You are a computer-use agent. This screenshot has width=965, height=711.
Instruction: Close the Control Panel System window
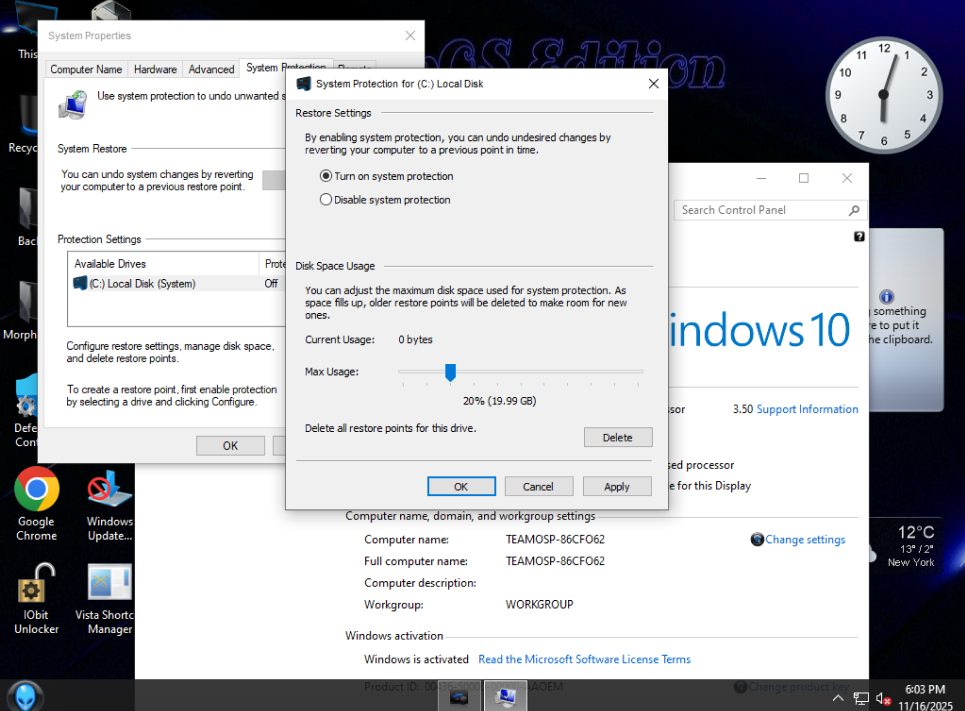coord(847,178)
